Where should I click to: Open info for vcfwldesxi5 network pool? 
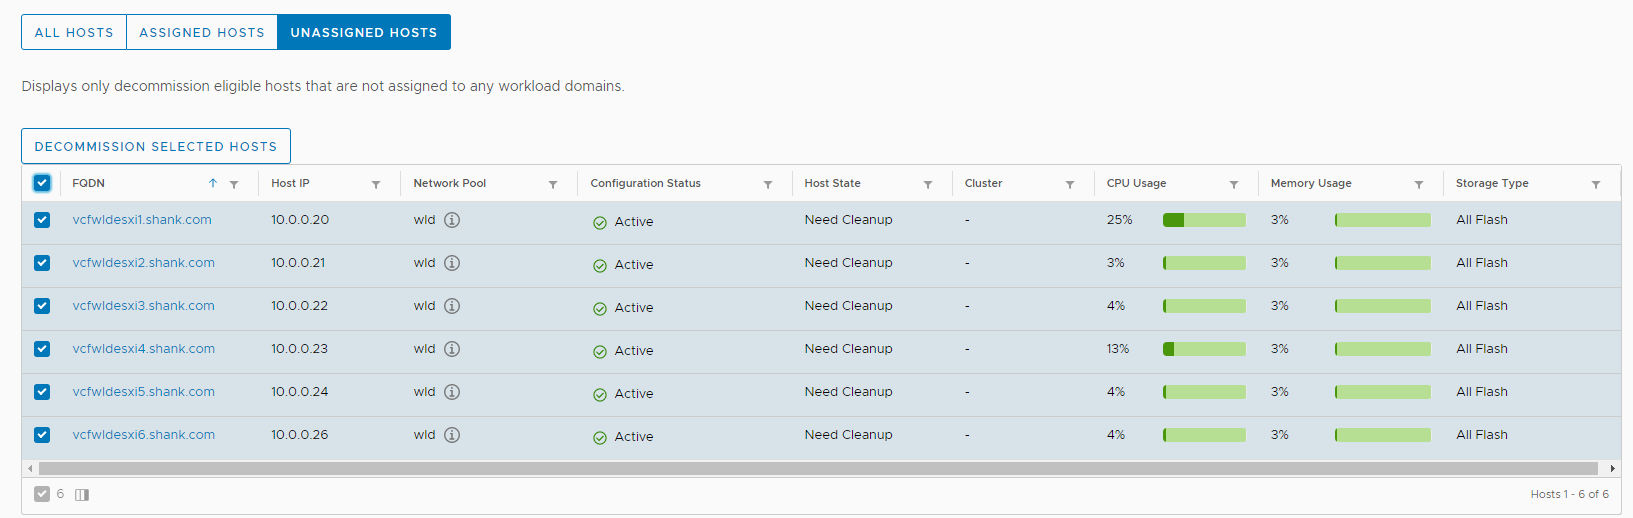(x=452, y=392)
